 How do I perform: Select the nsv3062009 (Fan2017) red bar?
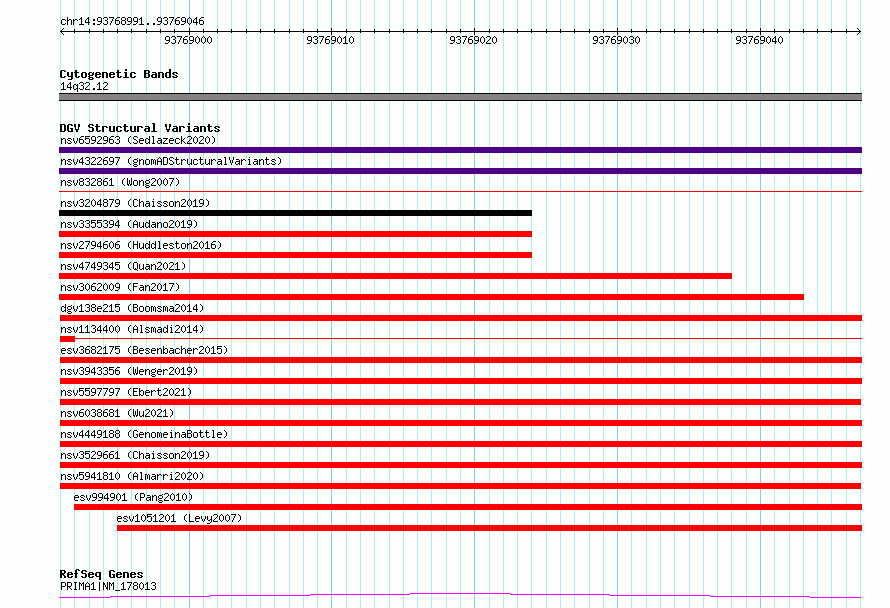(x=431, y=297)
